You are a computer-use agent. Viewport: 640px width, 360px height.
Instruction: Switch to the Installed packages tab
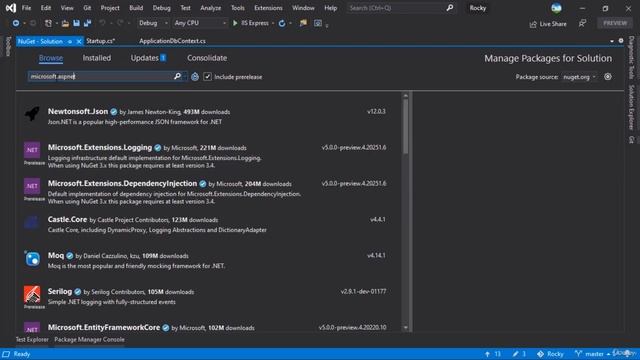97,58
